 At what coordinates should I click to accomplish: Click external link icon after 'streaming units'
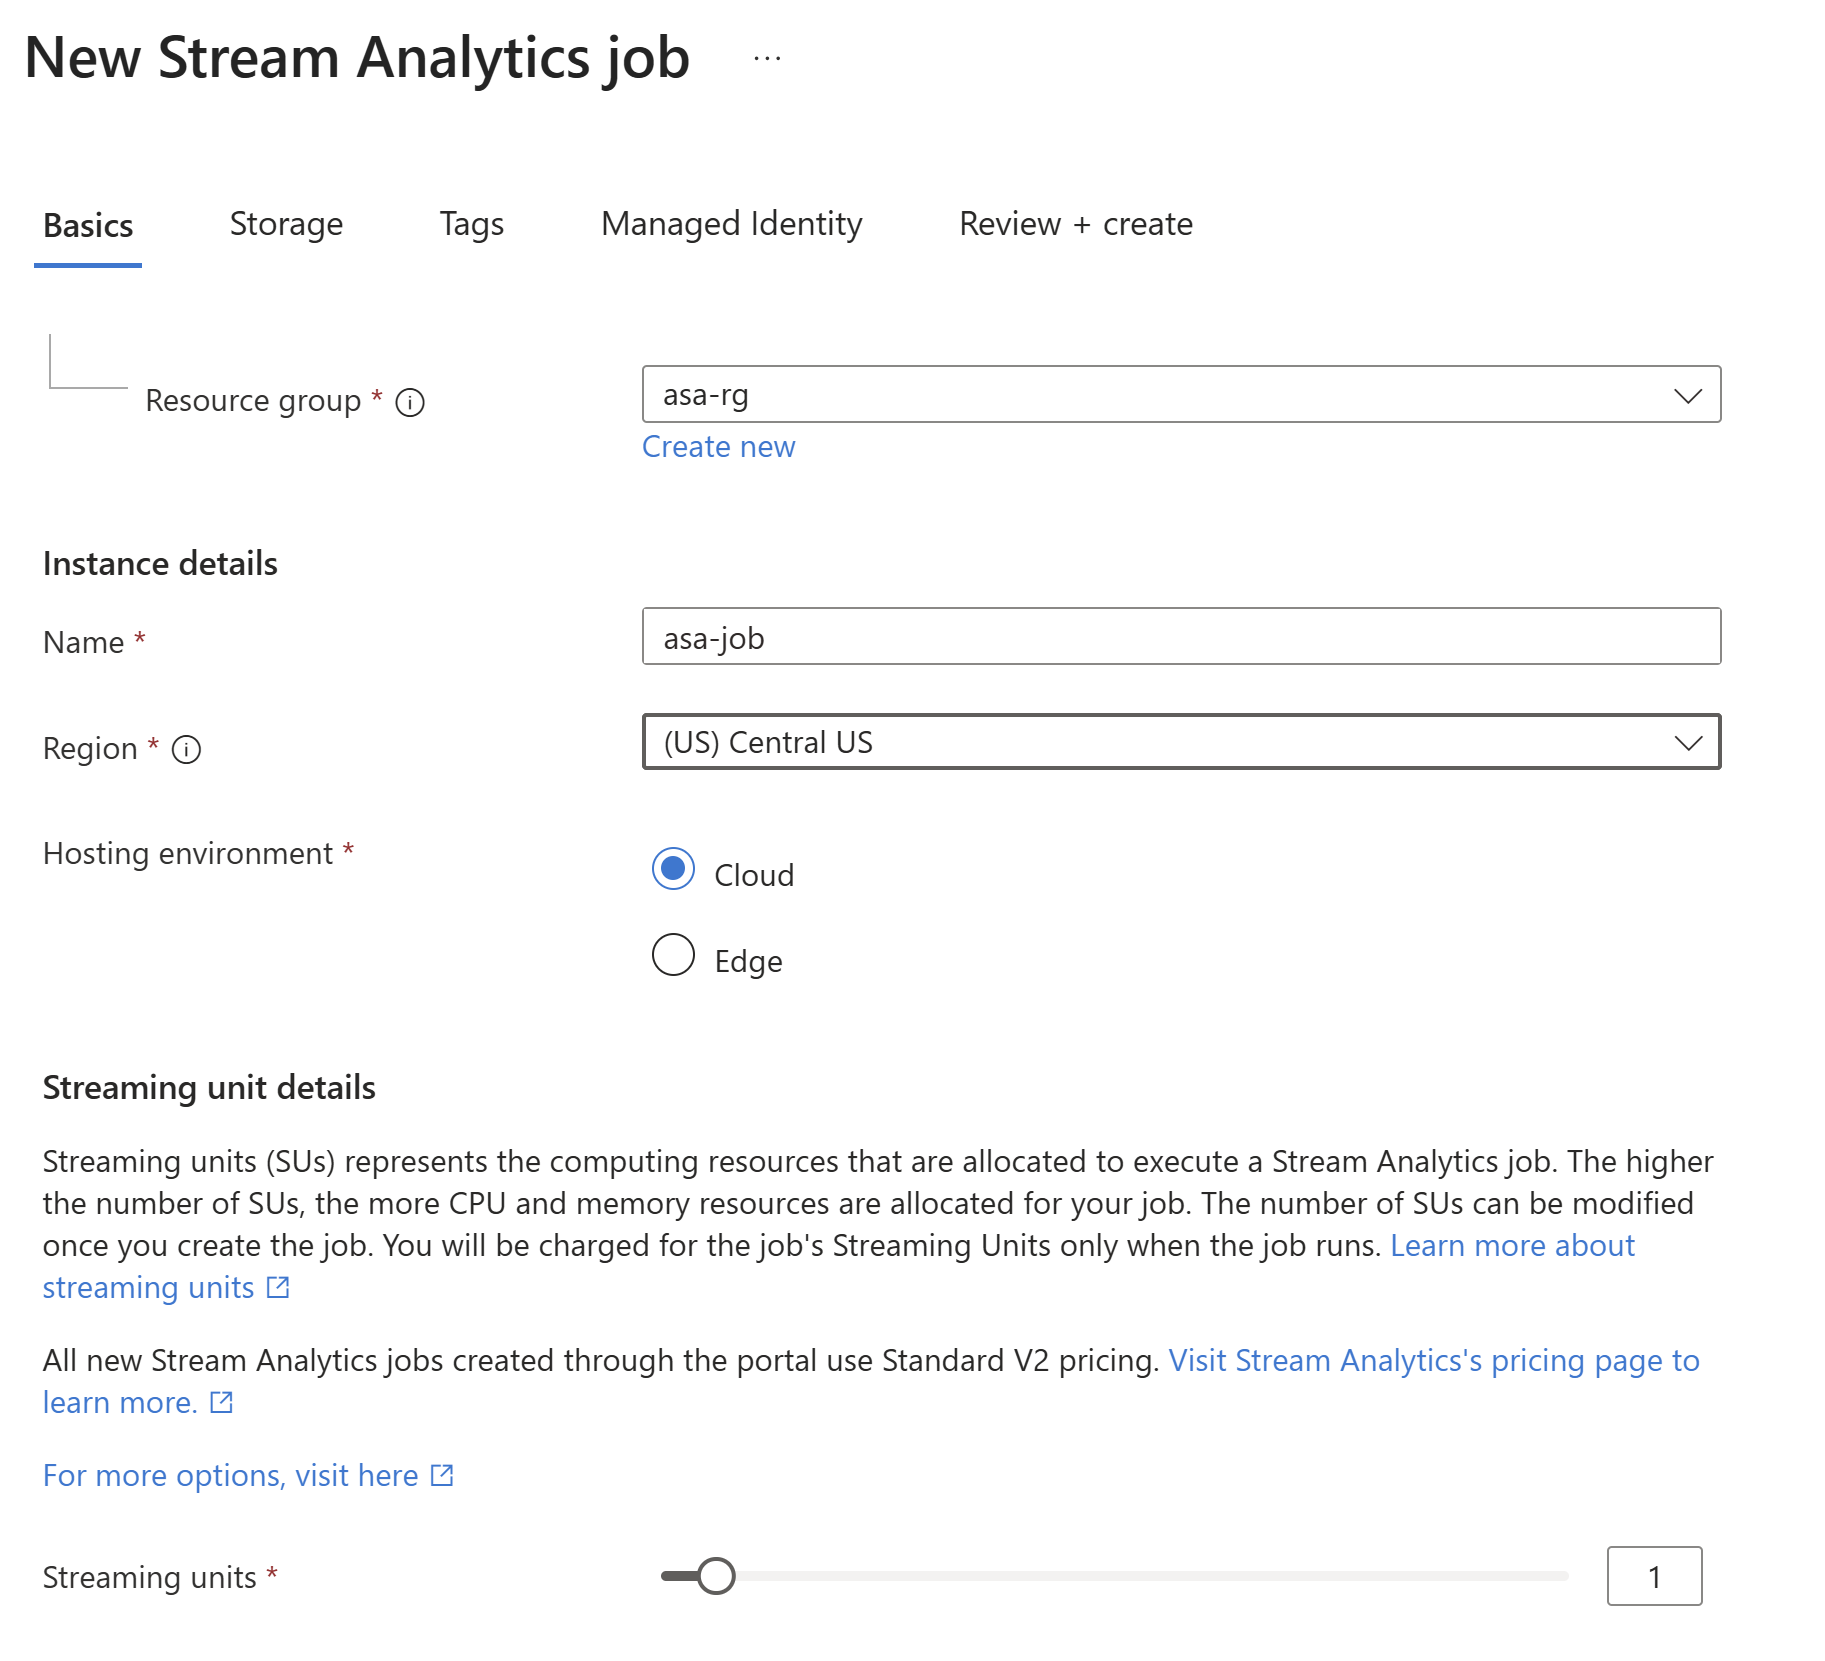point(278,1287)
